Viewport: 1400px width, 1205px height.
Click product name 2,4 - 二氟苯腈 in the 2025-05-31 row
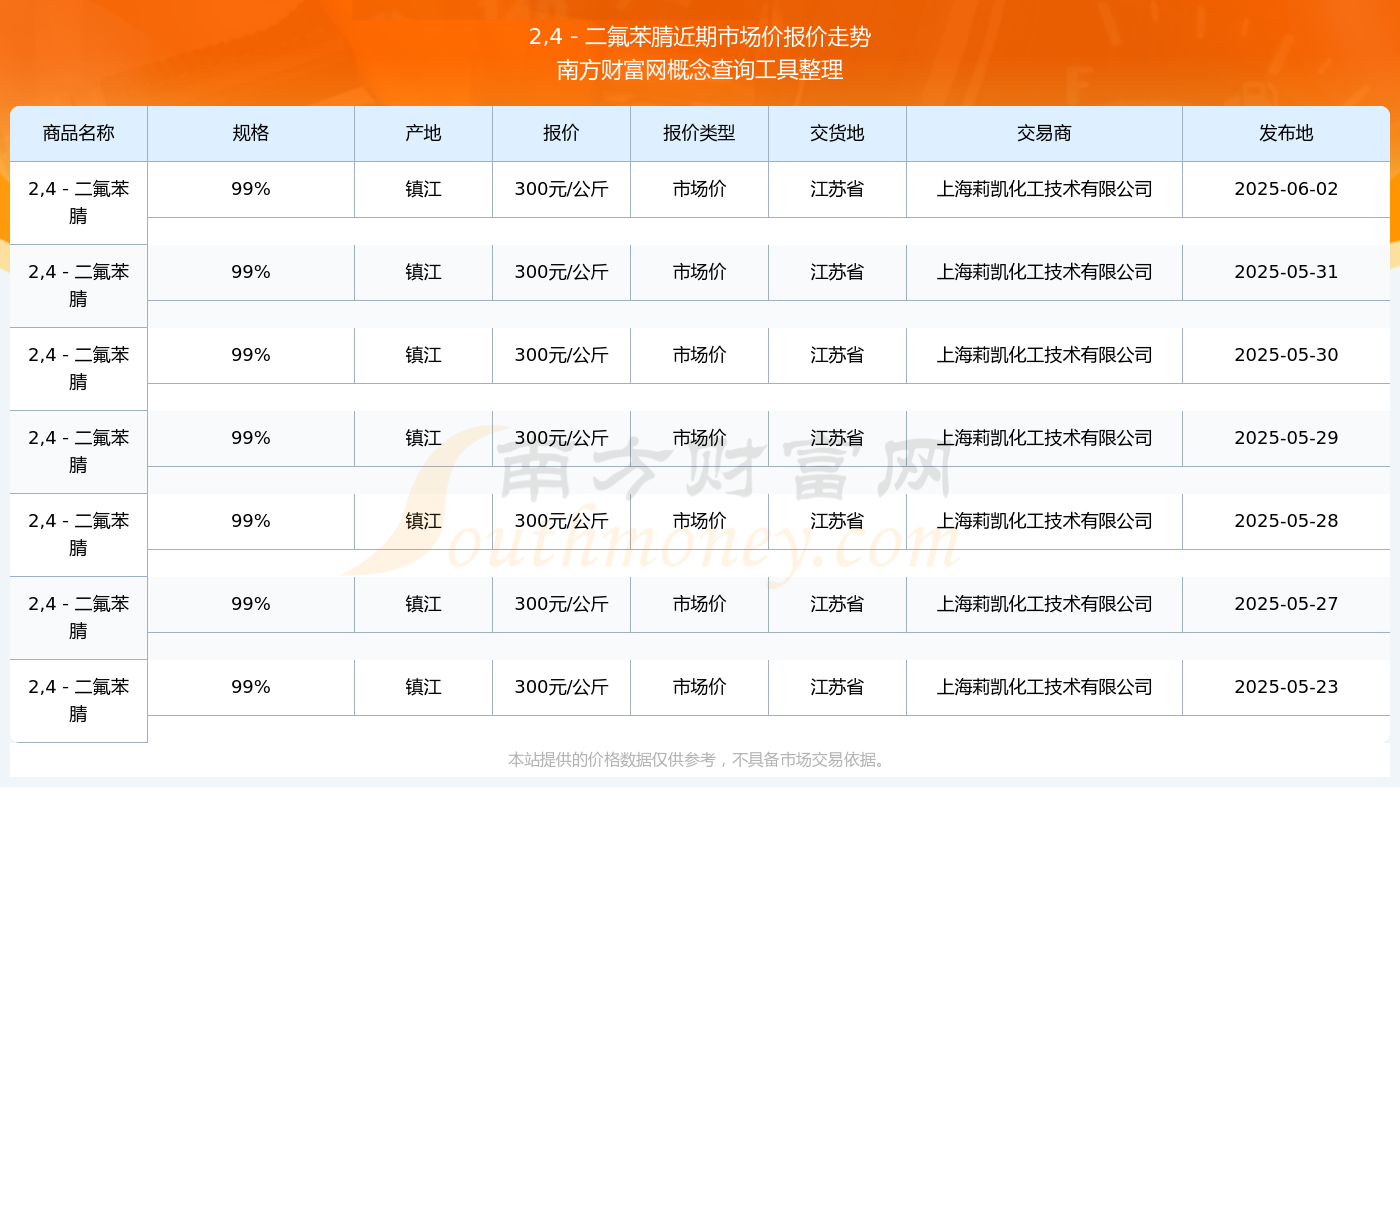79,286
